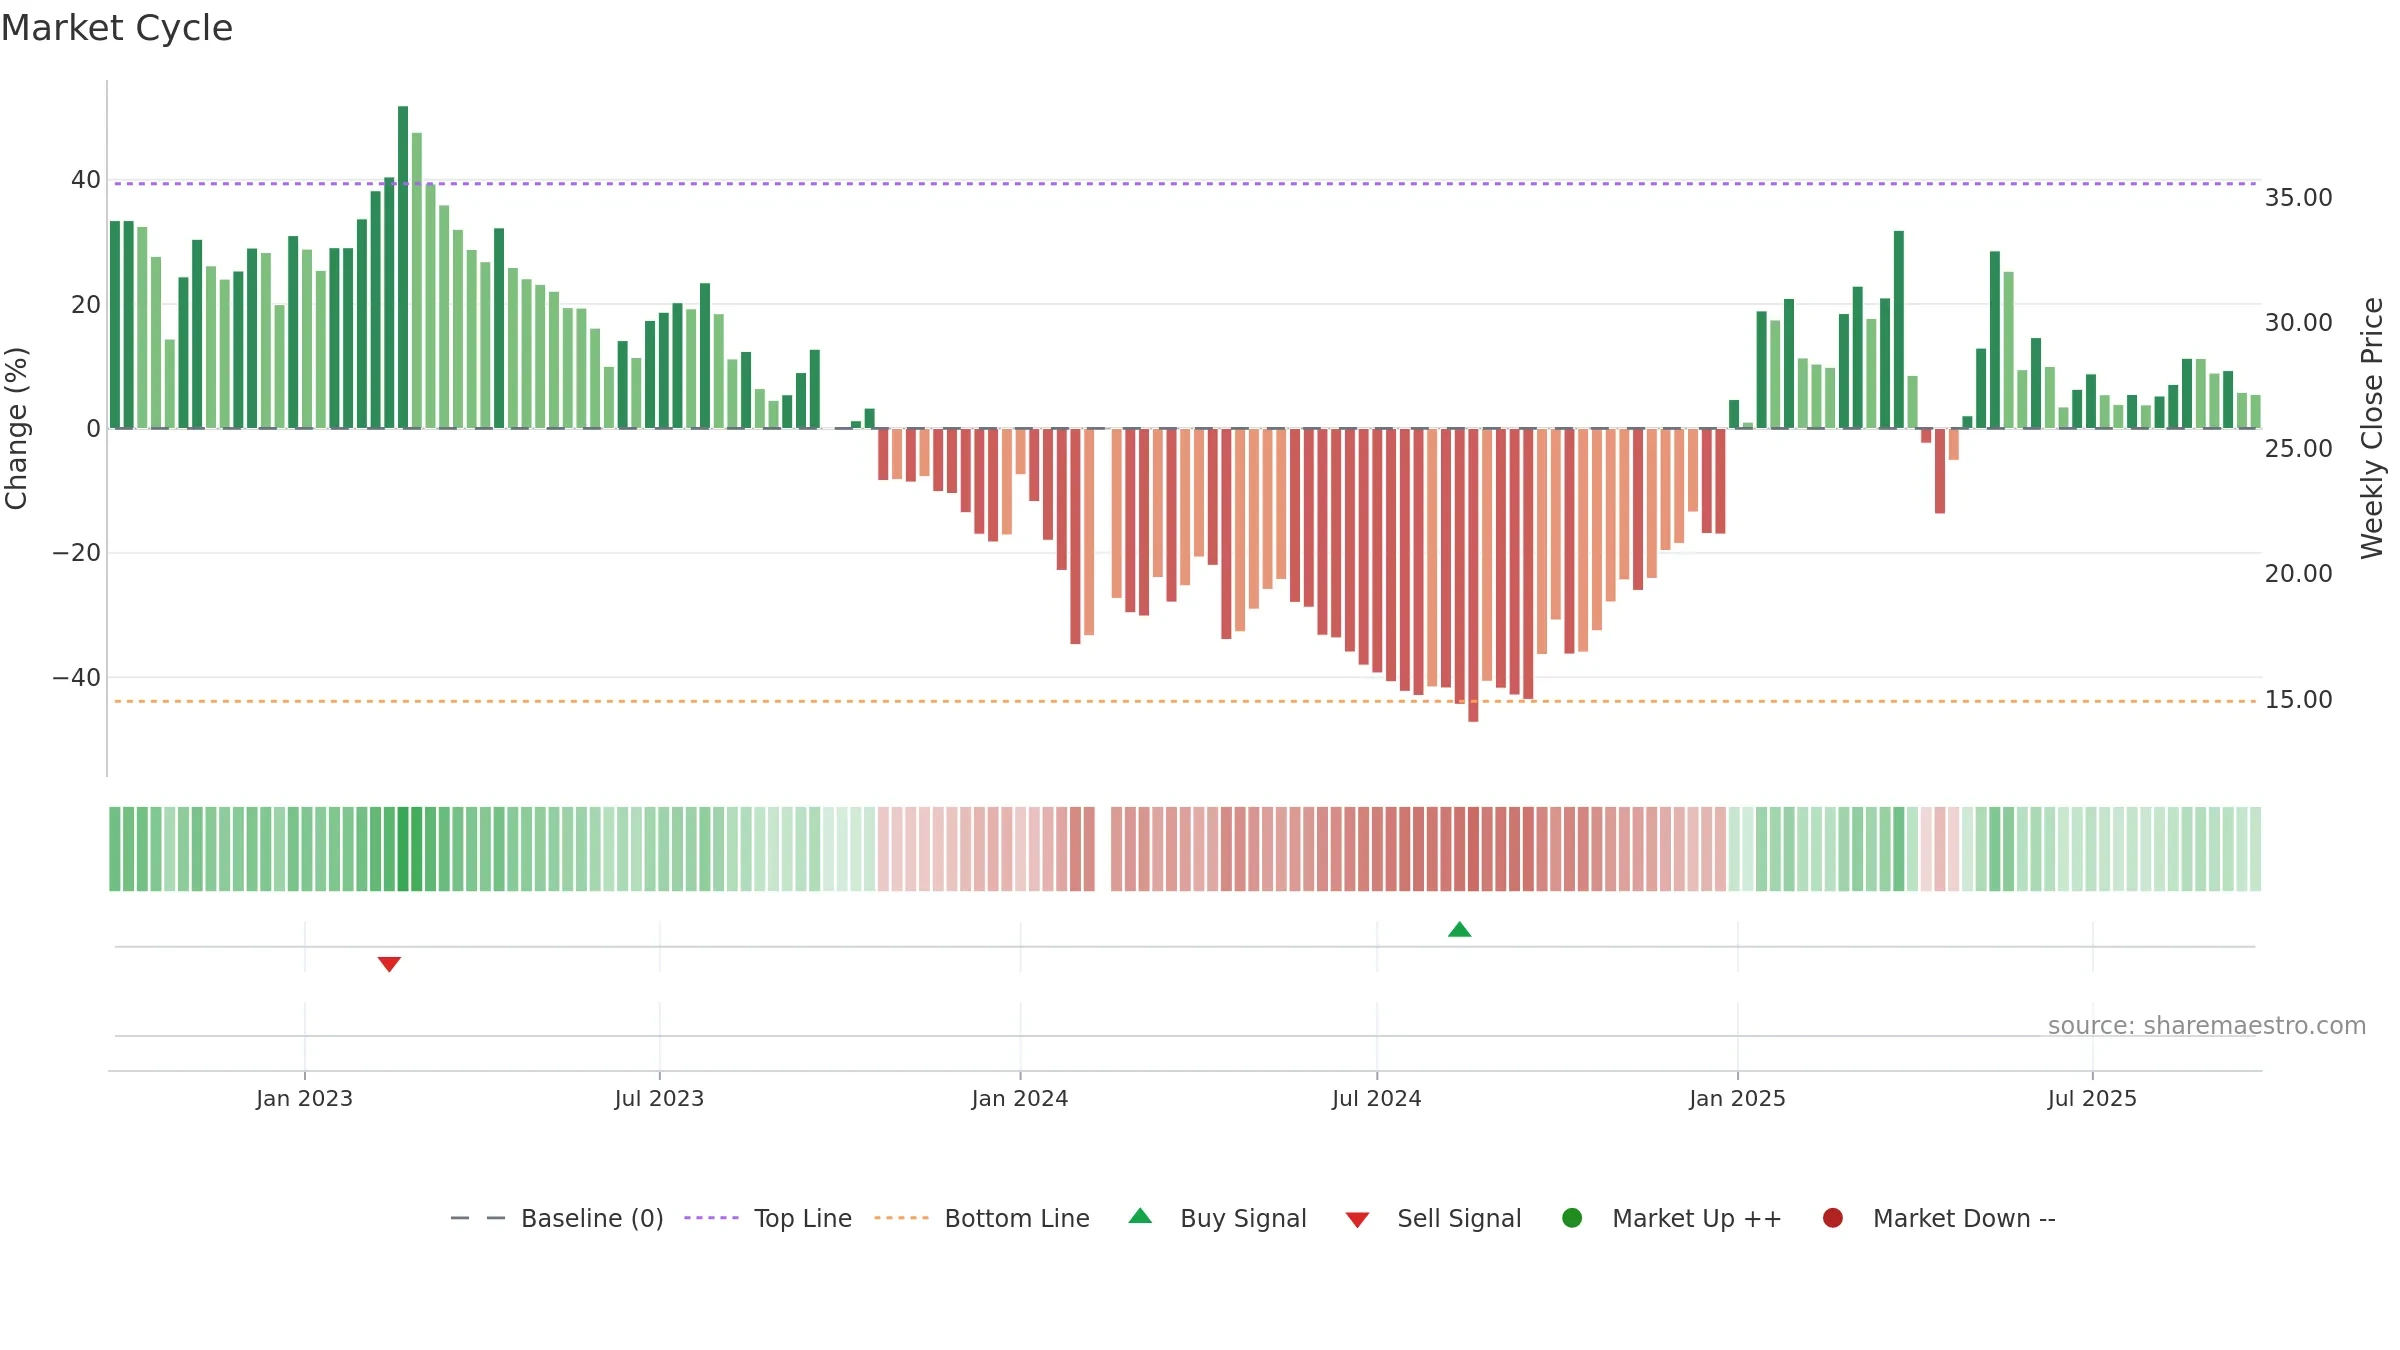Screen dimensions: 2400x1350
Task: Toggle the Baseline (0) legend entry
Action: (x=557, y=1218)
